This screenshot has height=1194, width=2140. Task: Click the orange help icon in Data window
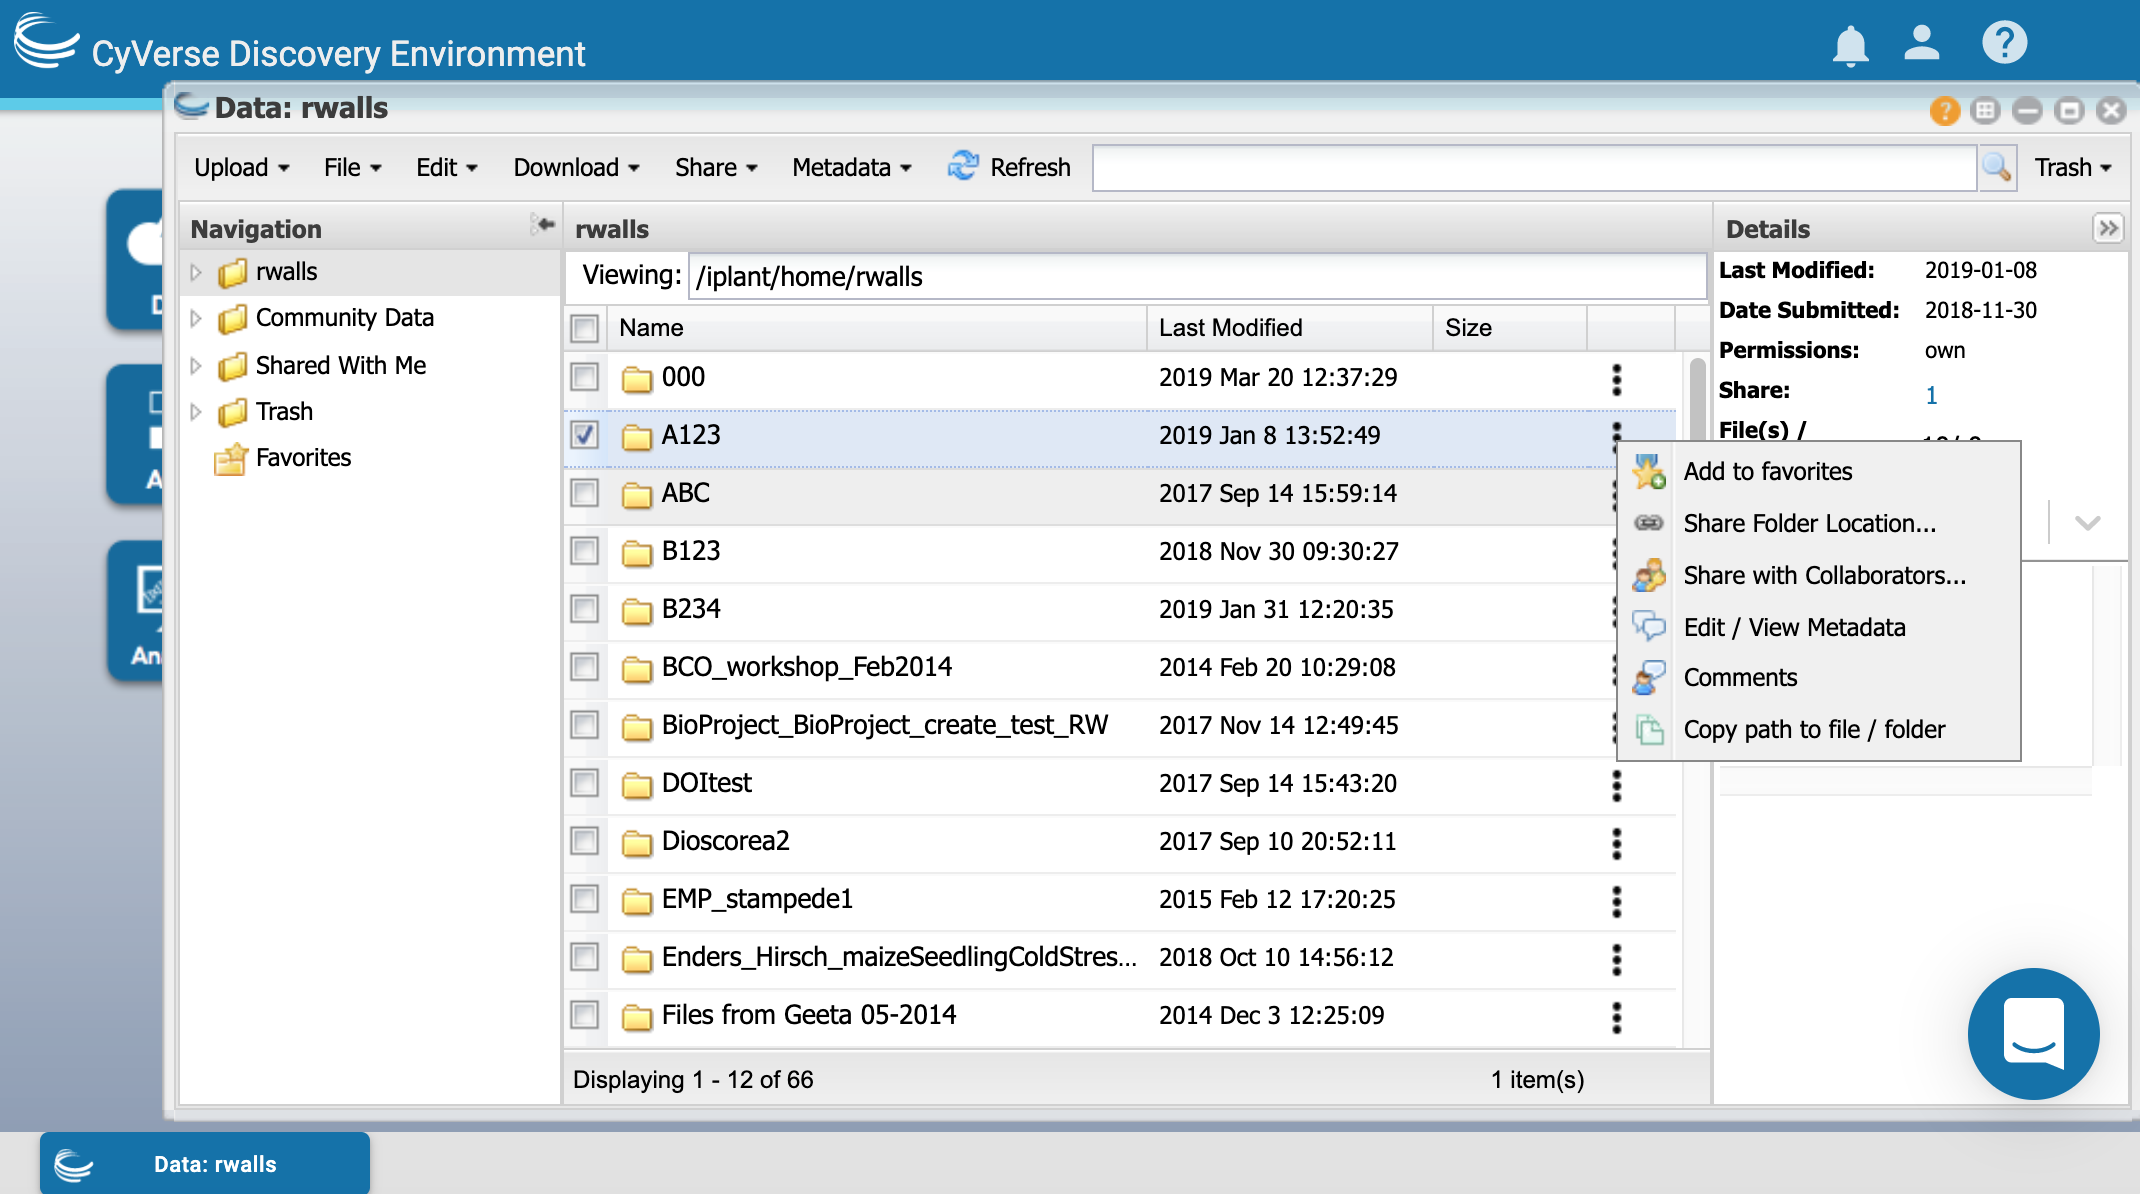[1944, 110]
